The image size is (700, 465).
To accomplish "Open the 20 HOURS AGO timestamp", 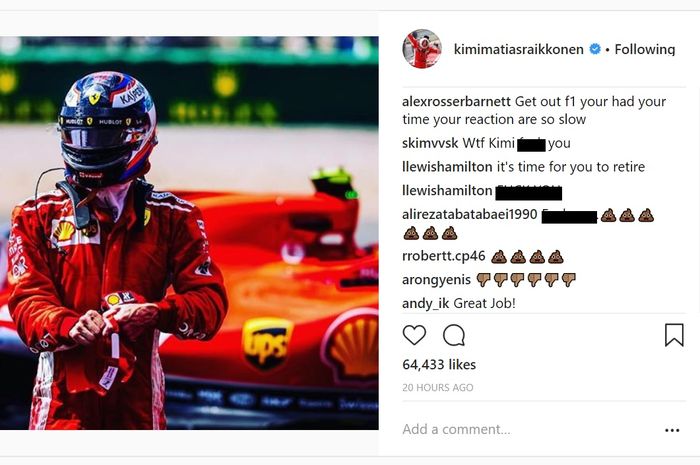I will click(438, 387).
